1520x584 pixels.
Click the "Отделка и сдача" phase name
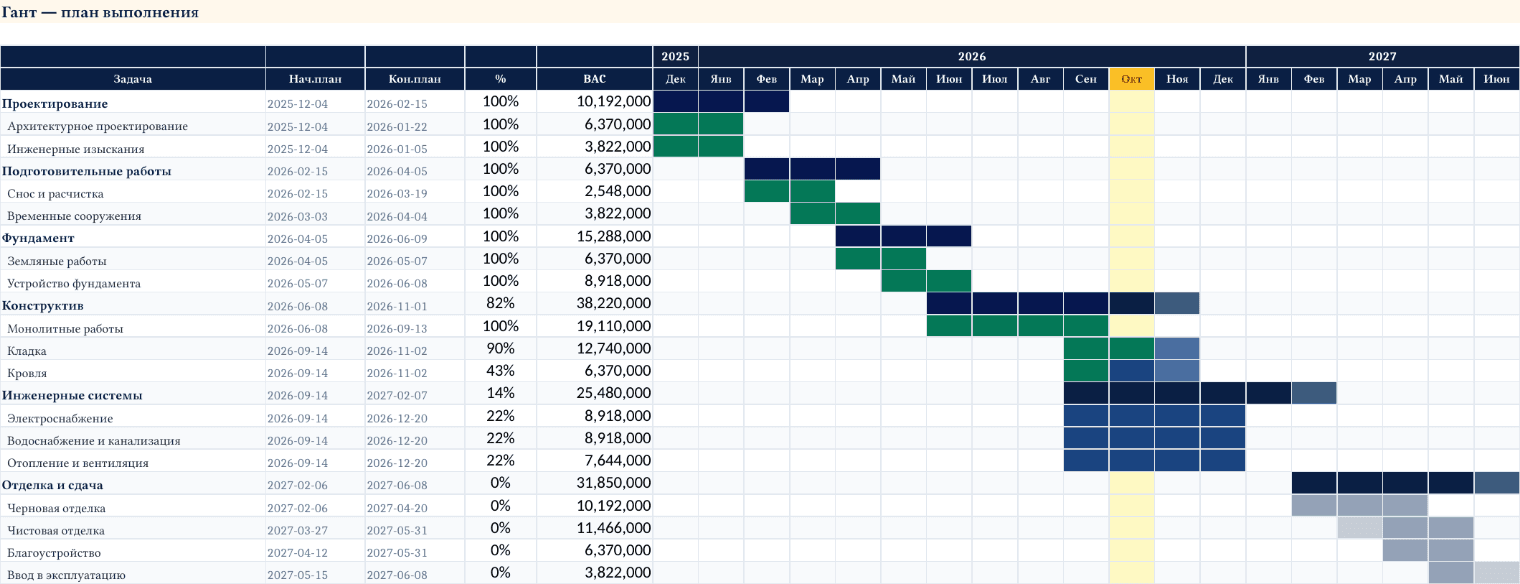point(67,485)
